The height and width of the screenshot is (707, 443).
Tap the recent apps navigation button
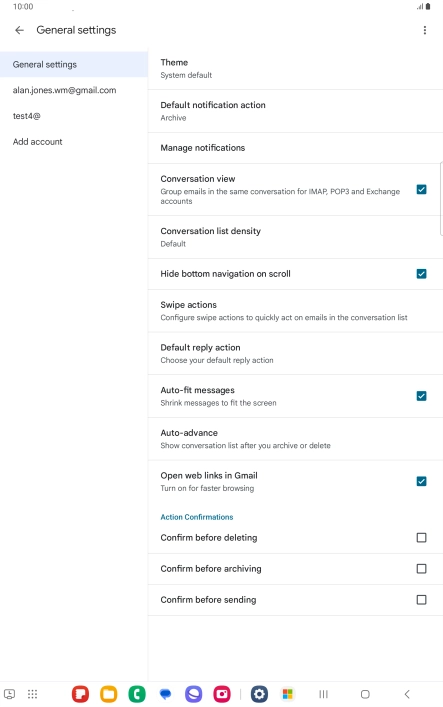pos(323,694)
